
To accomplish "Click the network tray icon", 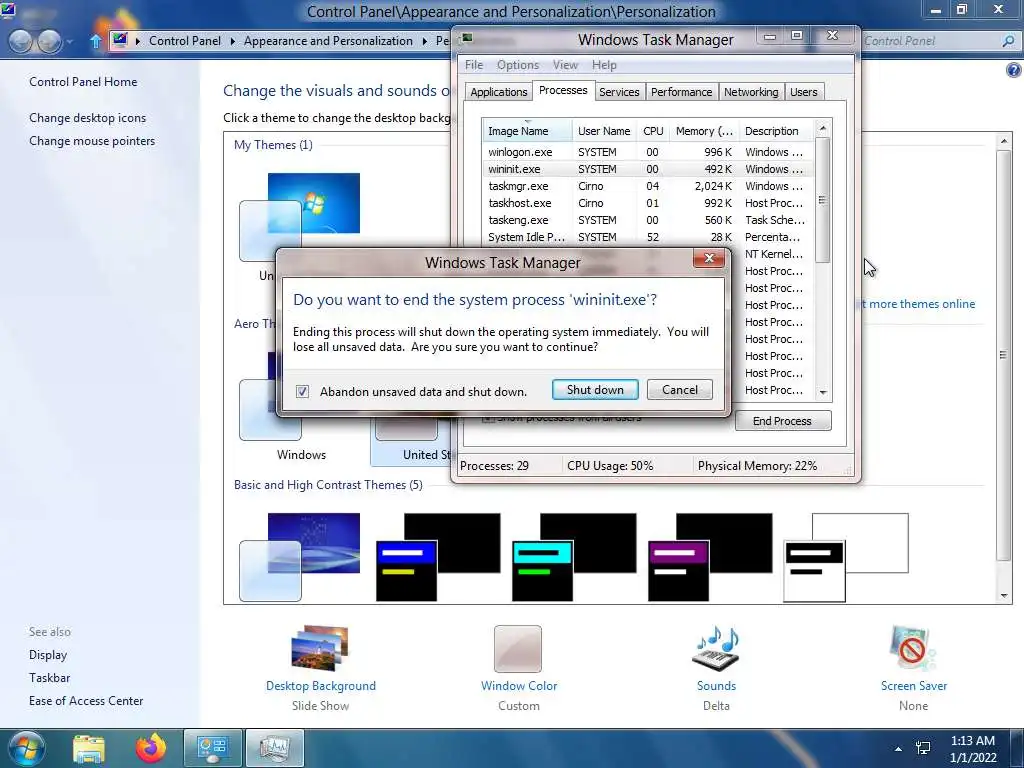I will [923, 748].
